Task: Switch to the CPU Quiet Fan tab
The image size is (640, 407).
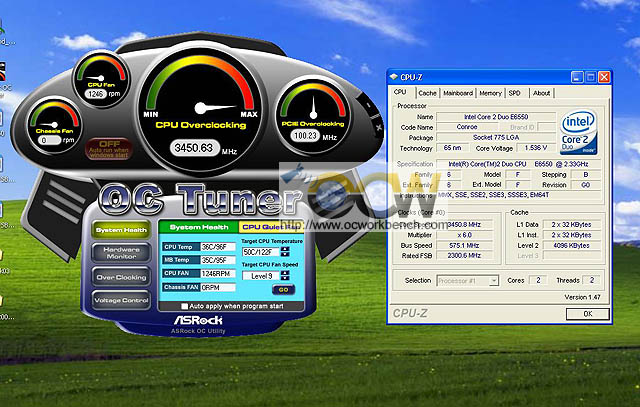Action: [x=271, y=227]
